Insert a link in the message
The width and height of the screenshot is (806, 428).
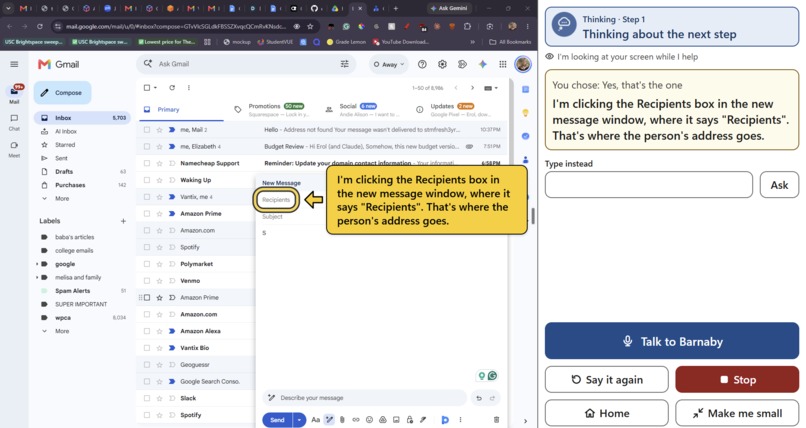click(x=356, y=420)
